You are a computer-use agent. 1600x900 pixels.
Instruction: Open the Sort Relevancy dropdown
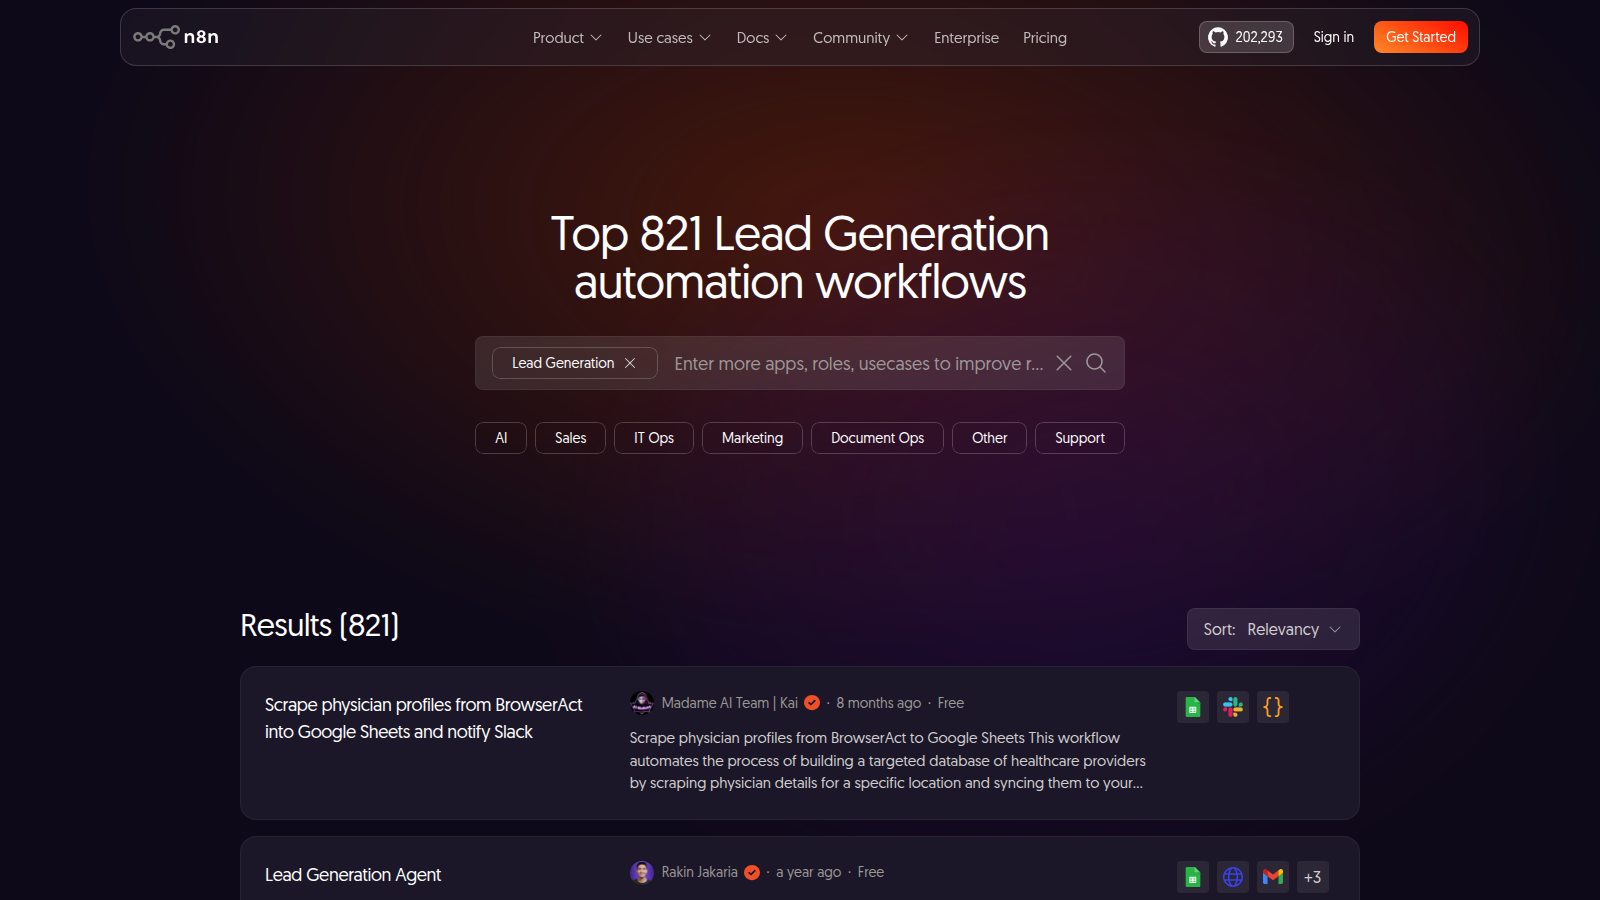tap(1273, 629)
